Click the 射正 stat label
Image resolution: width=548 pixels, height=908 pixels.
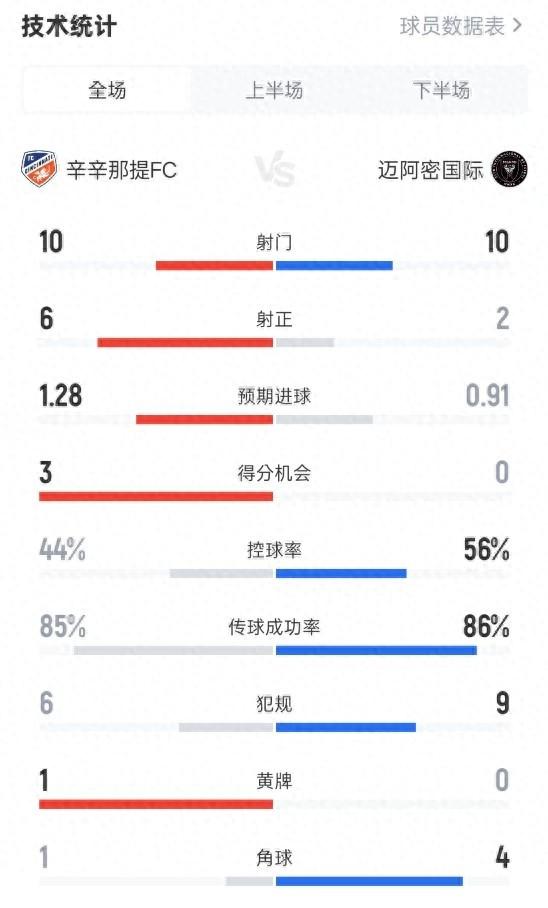[274, 319]
